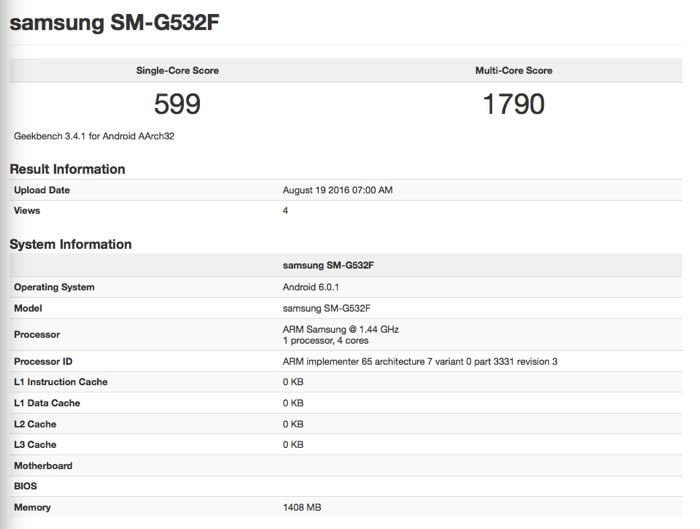Click 'August 19 2016 07:00 AM' value

tap(338, 190)
